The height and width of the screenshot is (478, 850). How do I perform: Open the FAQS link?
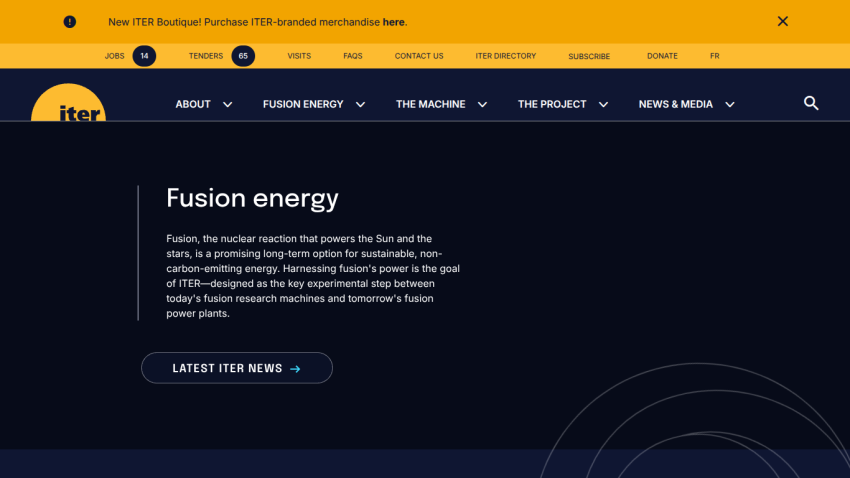(x=352, y=56)
